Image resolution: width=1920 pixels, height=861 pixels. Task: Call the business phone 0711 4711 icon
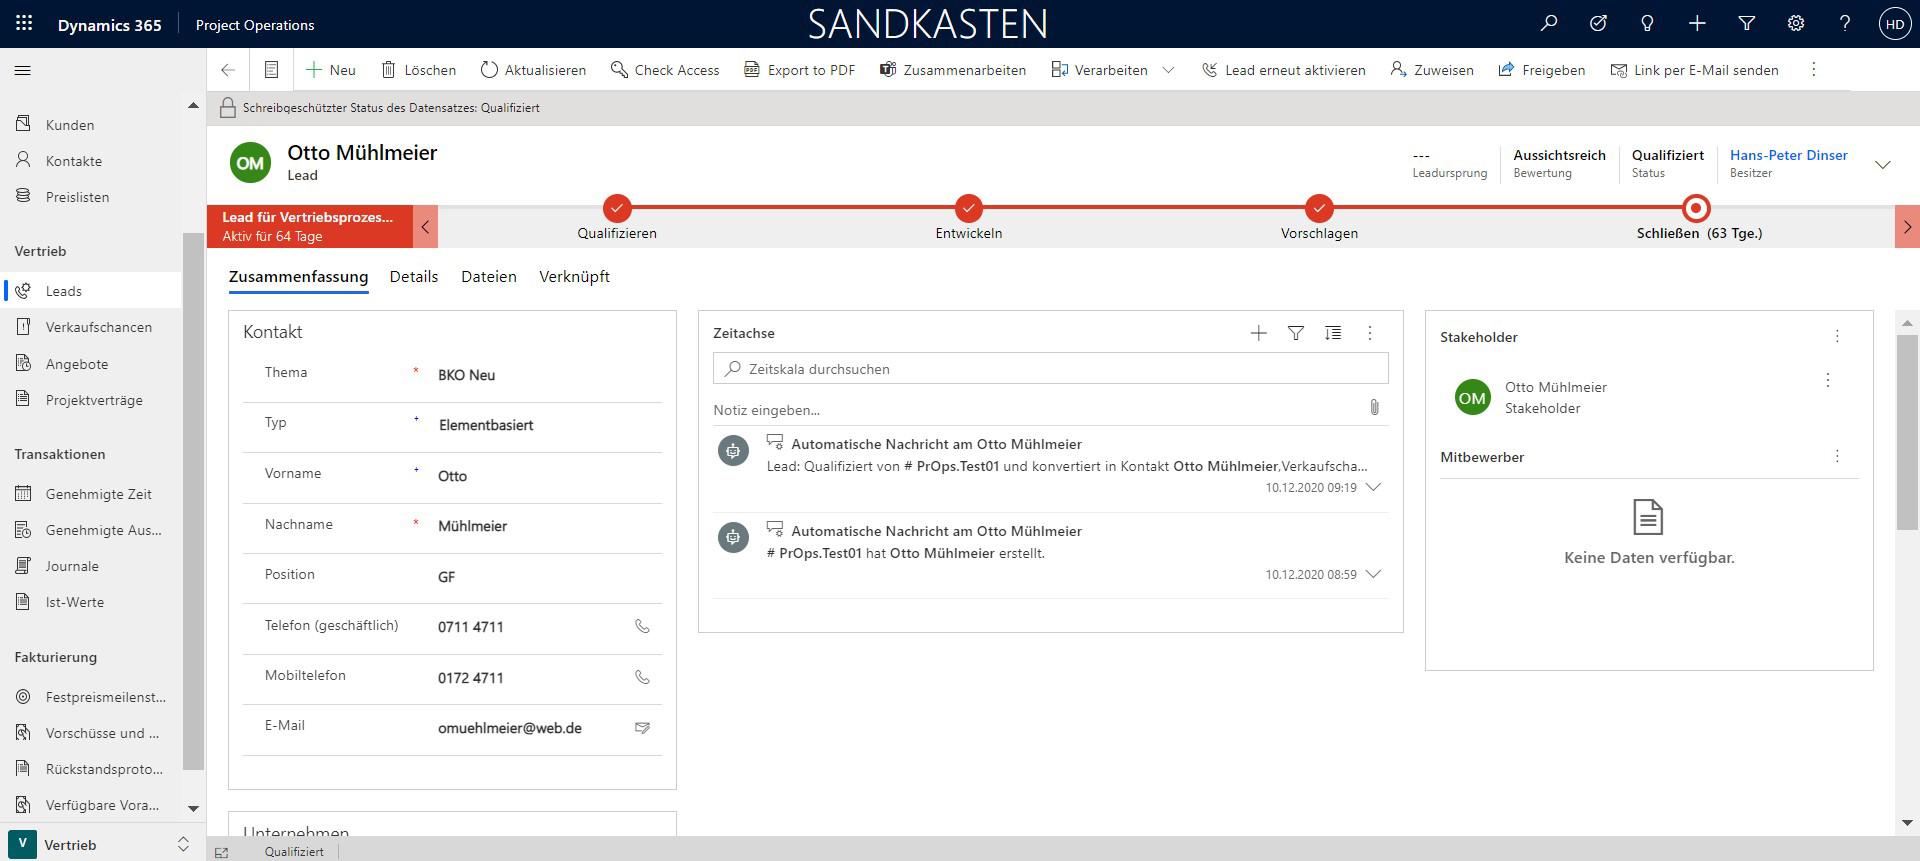642,627
